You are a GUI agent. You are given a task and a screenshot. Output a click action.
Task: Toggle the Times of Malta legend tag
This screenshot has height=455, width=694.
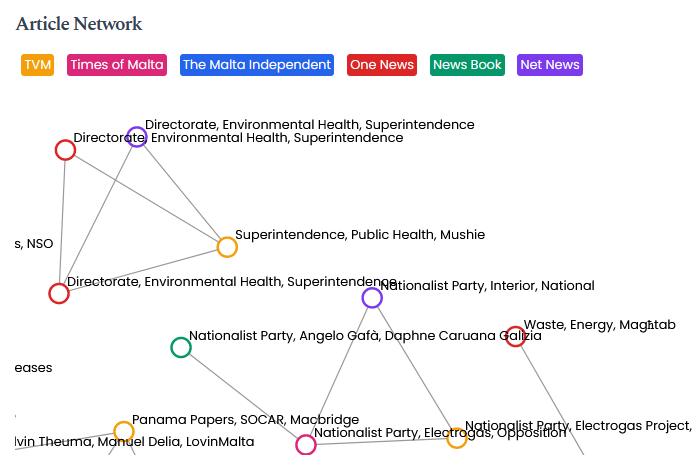(117, 65)
